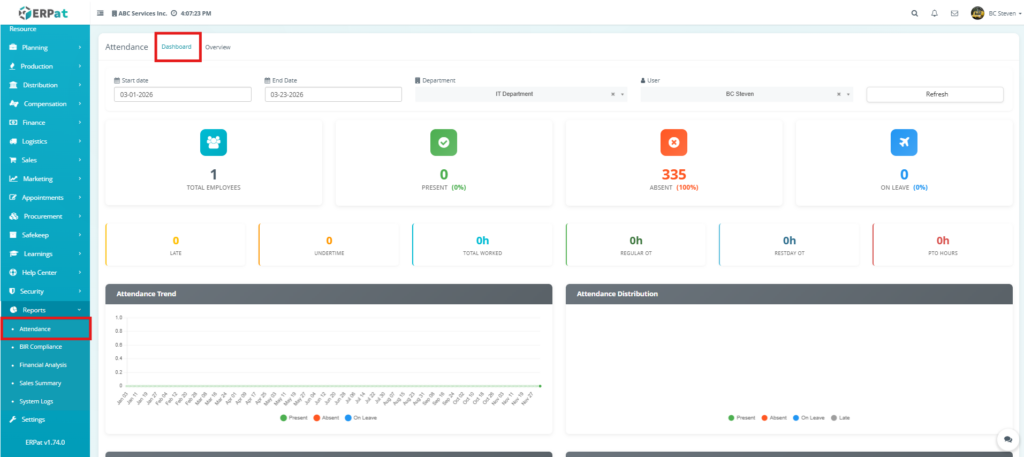
Task: Open the chat bubble icon at bottom right
Action: click(1006, 440)
